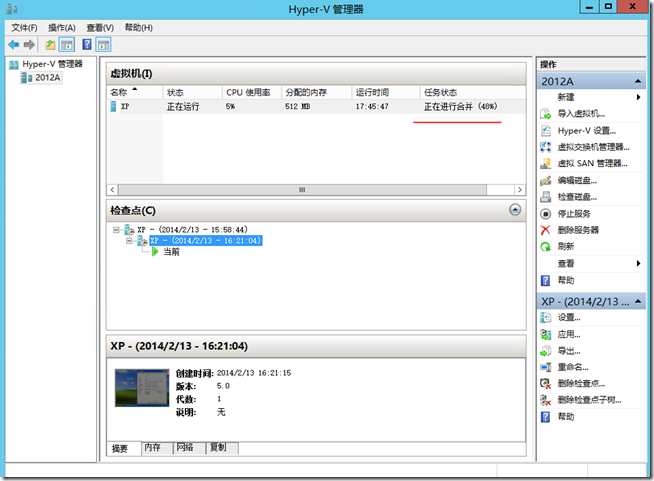Expand the 新建 submenu arrow

639,97
